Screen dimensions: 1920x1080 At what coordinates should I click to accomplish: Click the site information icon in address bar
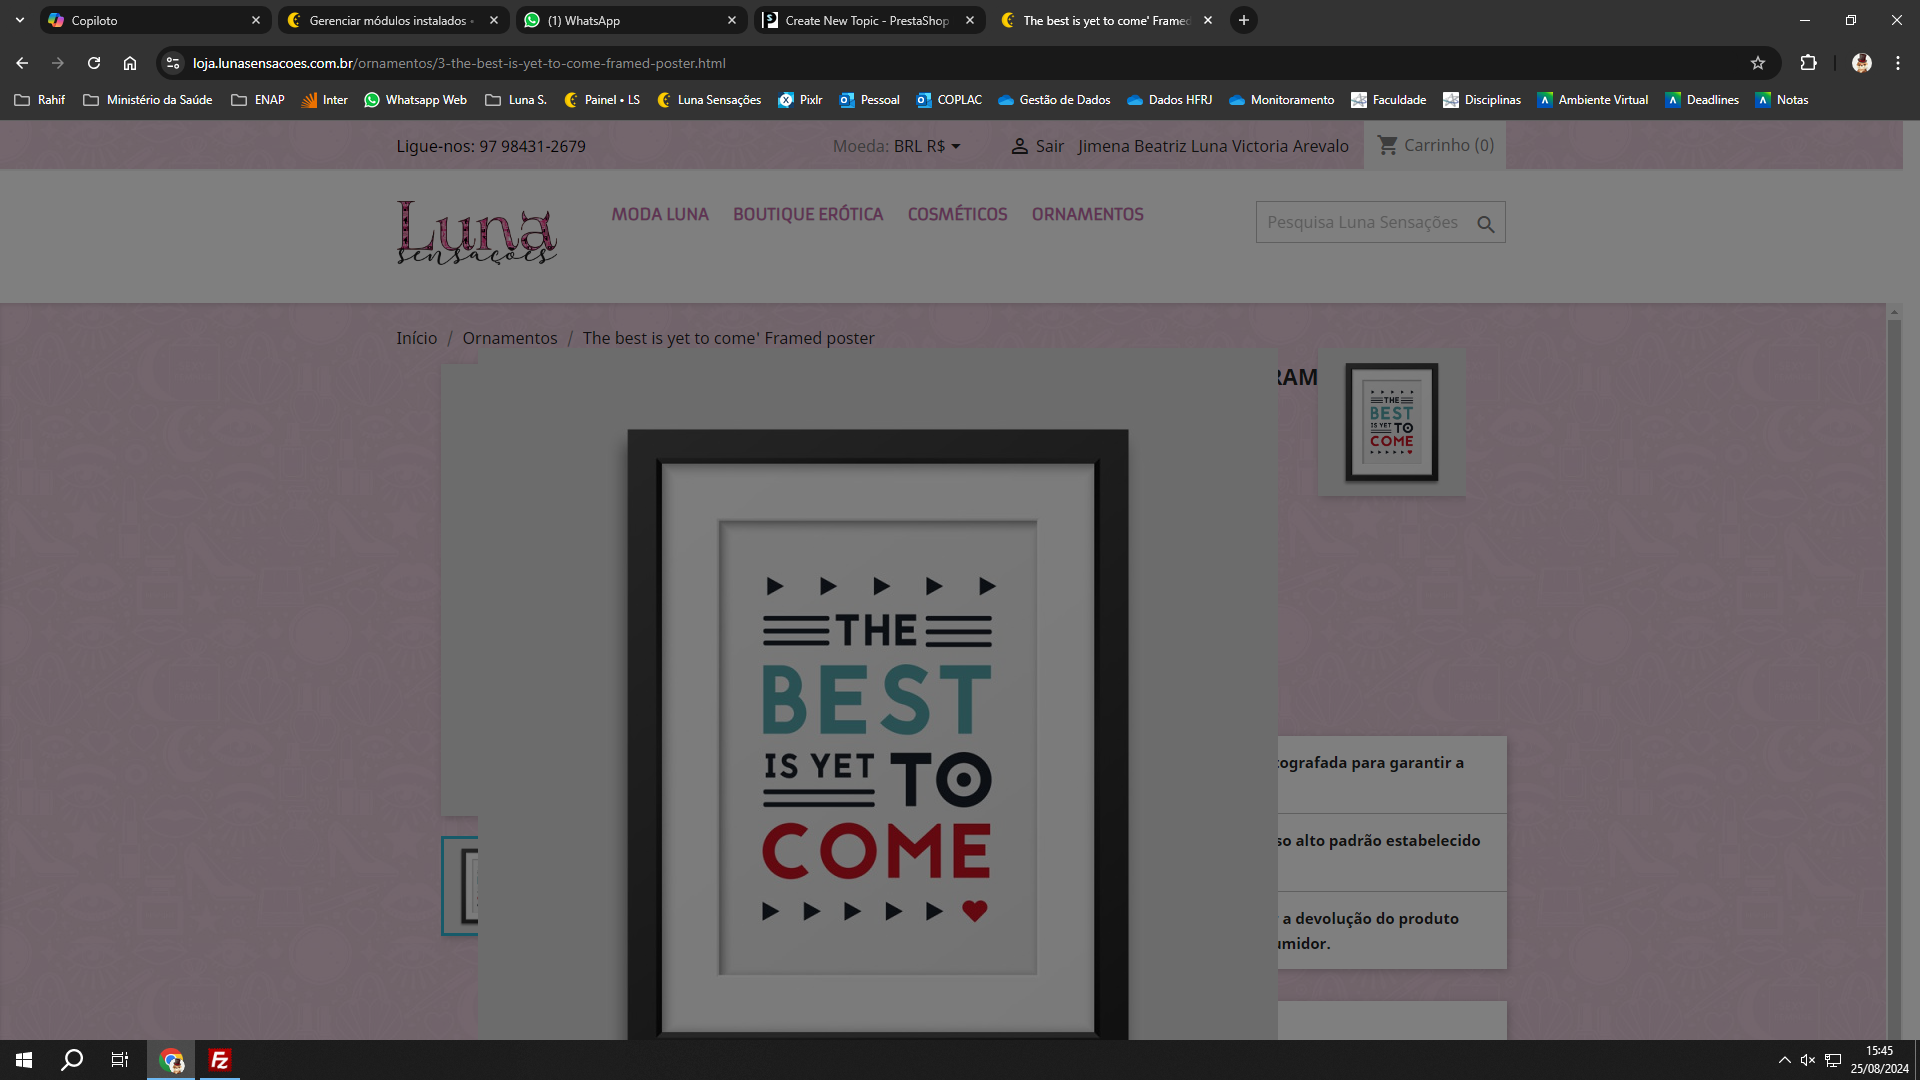173,63
